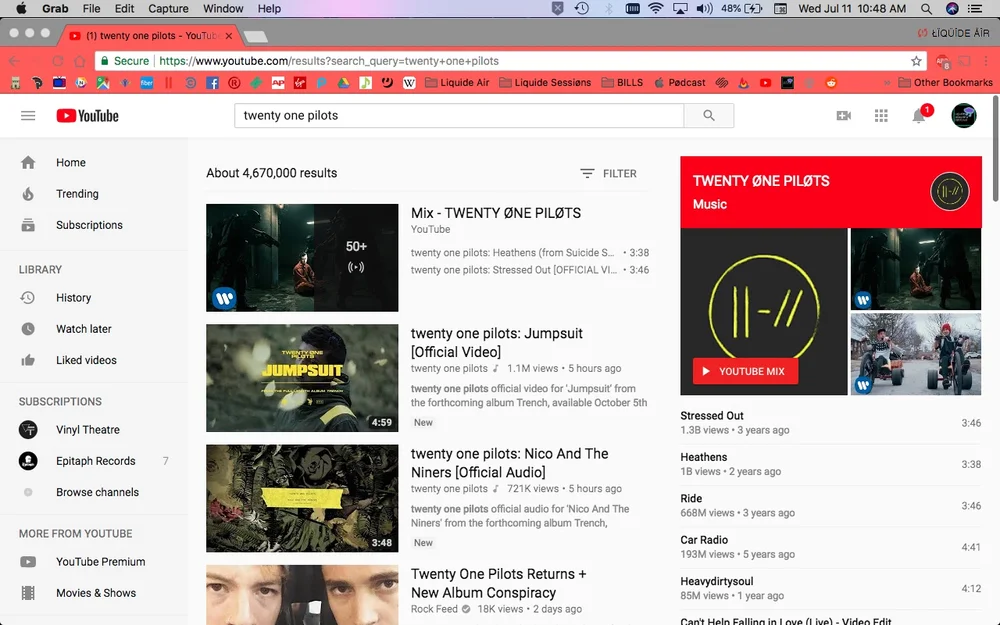This screenshot has height=625, width=1000.
Task: Open the Trending section in the sidebar
Action: point(76,193)
